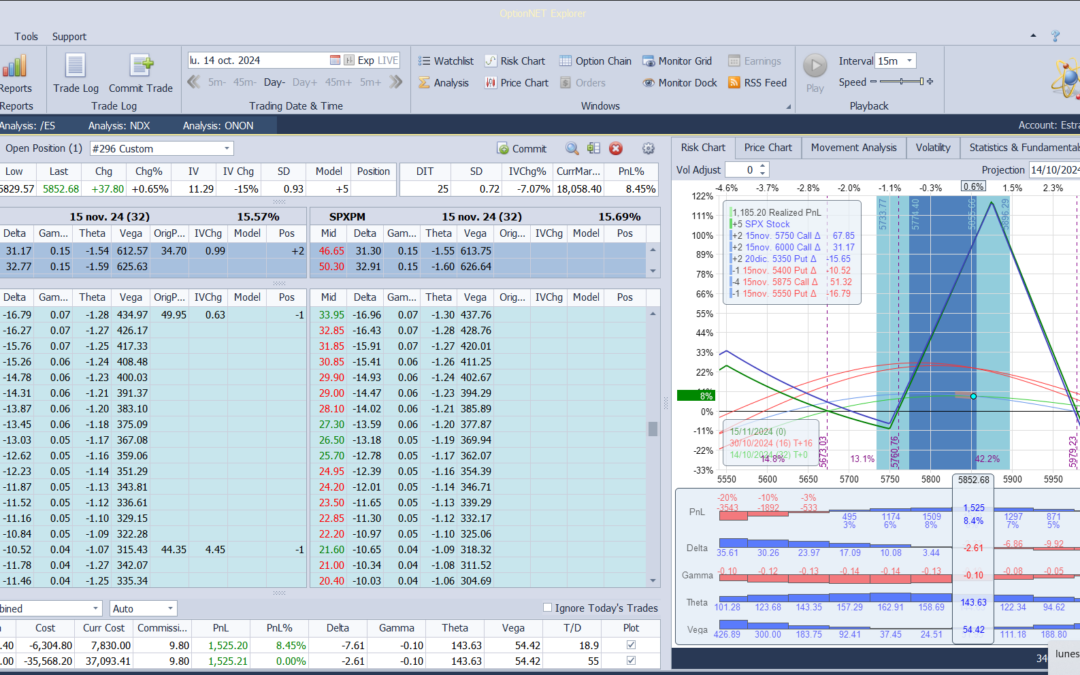Enable Ignore Today's Trades checkbox
1080x675 pixels.
click(x=547, y=607)
